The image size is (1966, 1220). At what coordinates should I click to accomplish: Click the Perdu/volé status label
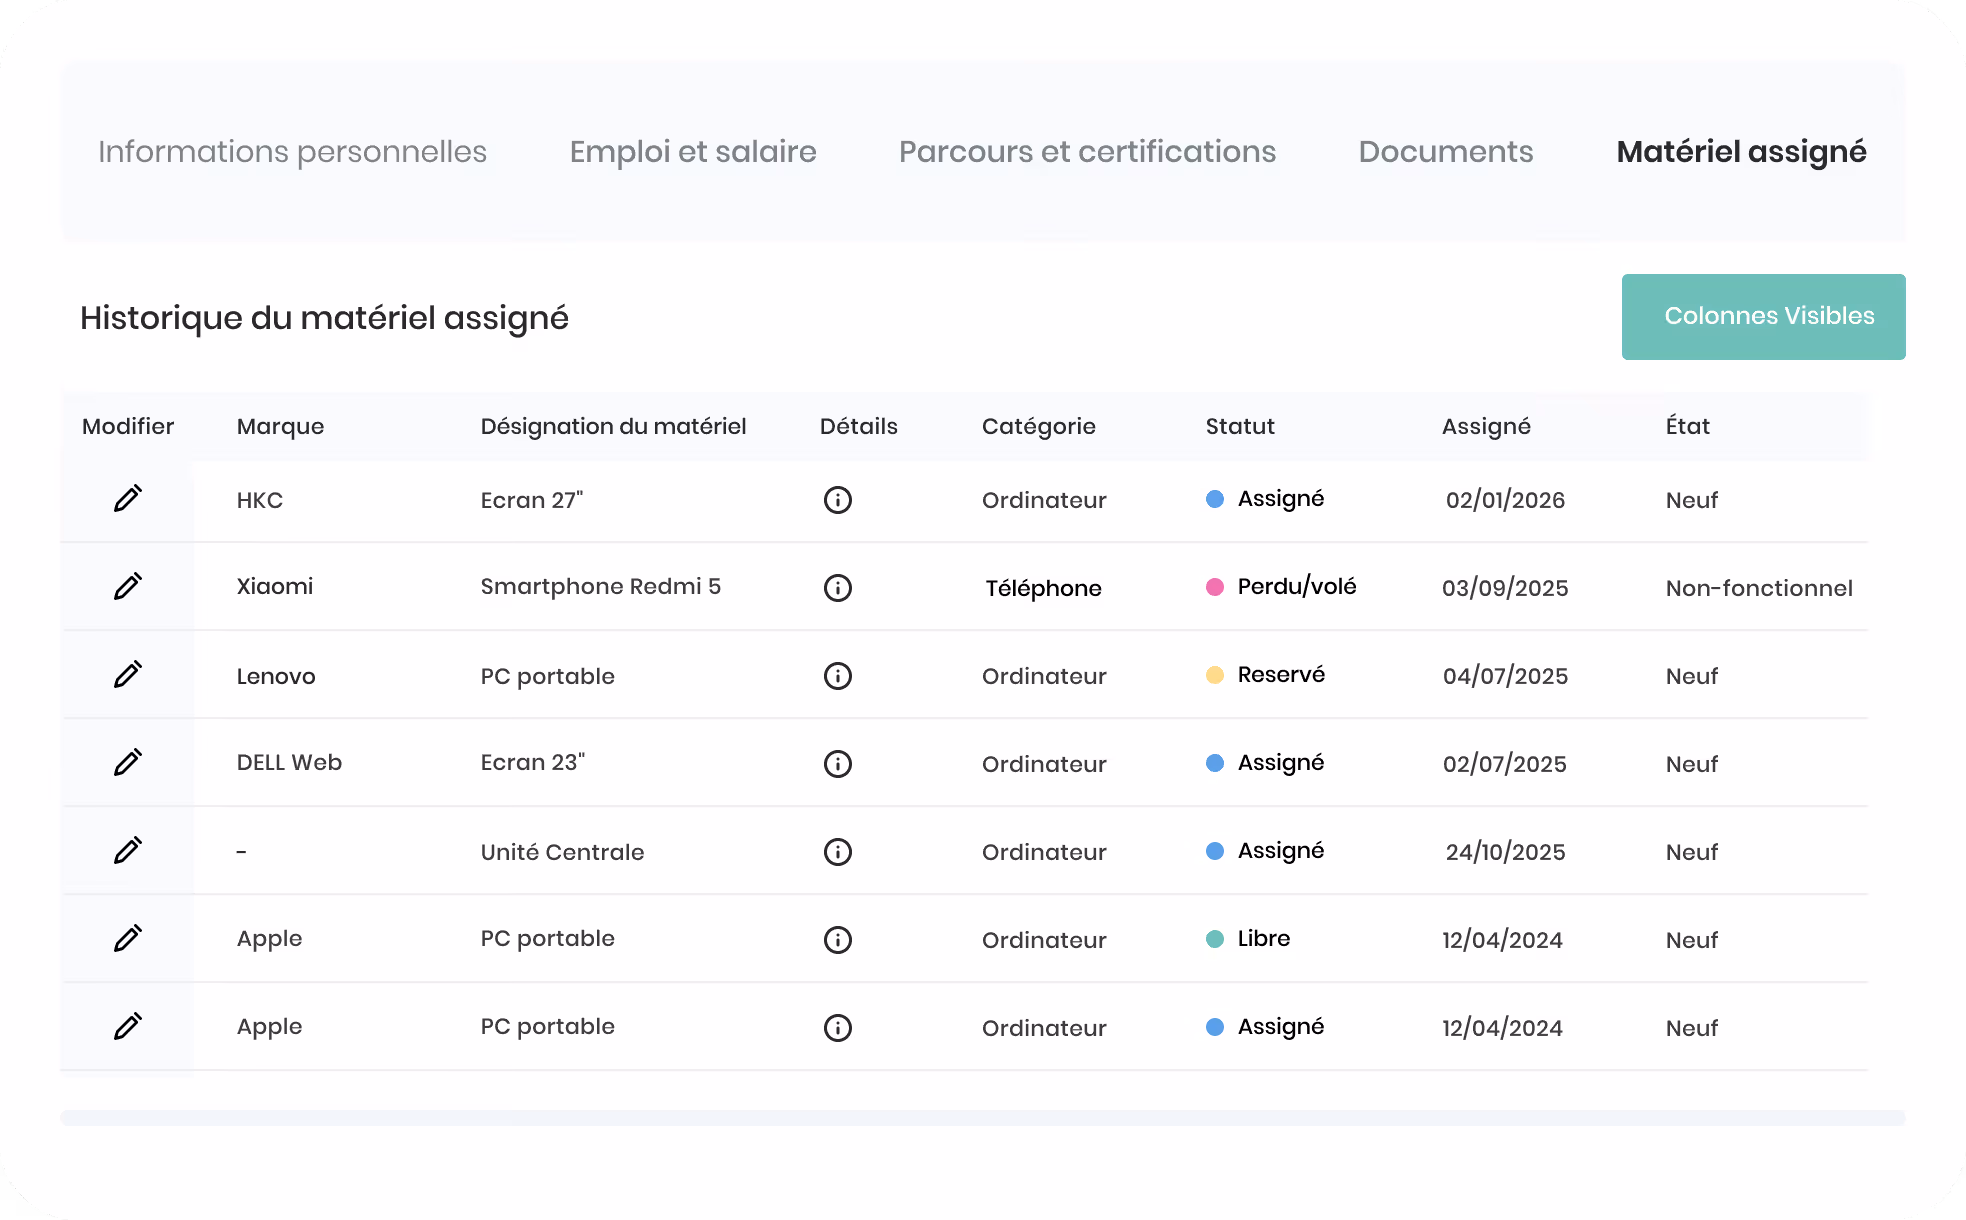[1297, 587]
